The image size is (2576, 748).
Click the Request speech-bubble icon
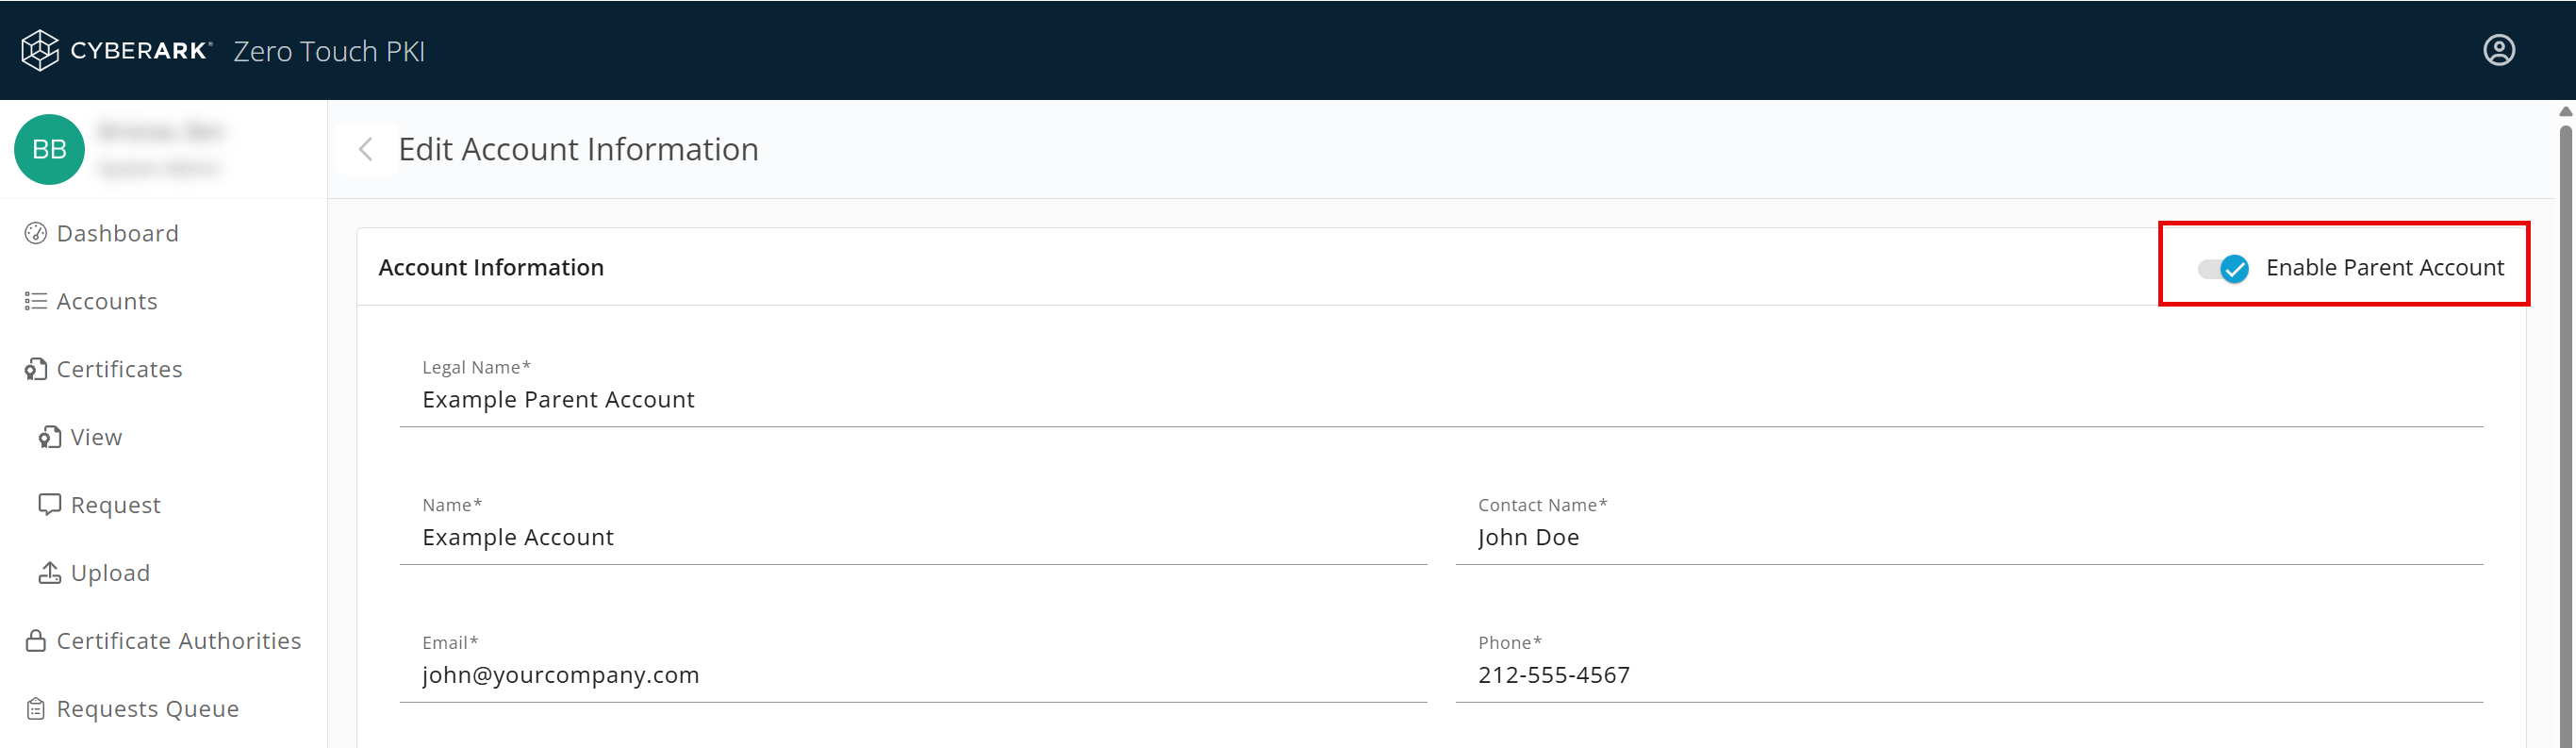coord(50,504)
